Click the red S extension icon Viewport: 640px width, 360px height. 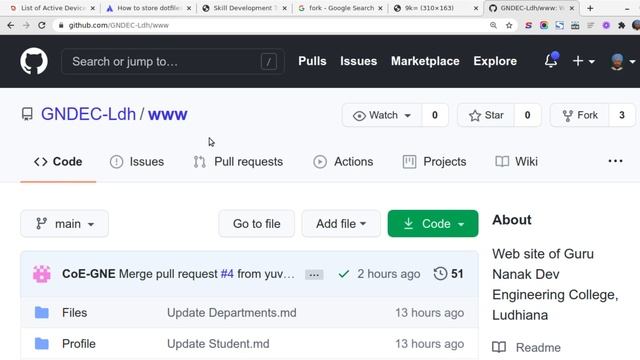click(529, 25)
